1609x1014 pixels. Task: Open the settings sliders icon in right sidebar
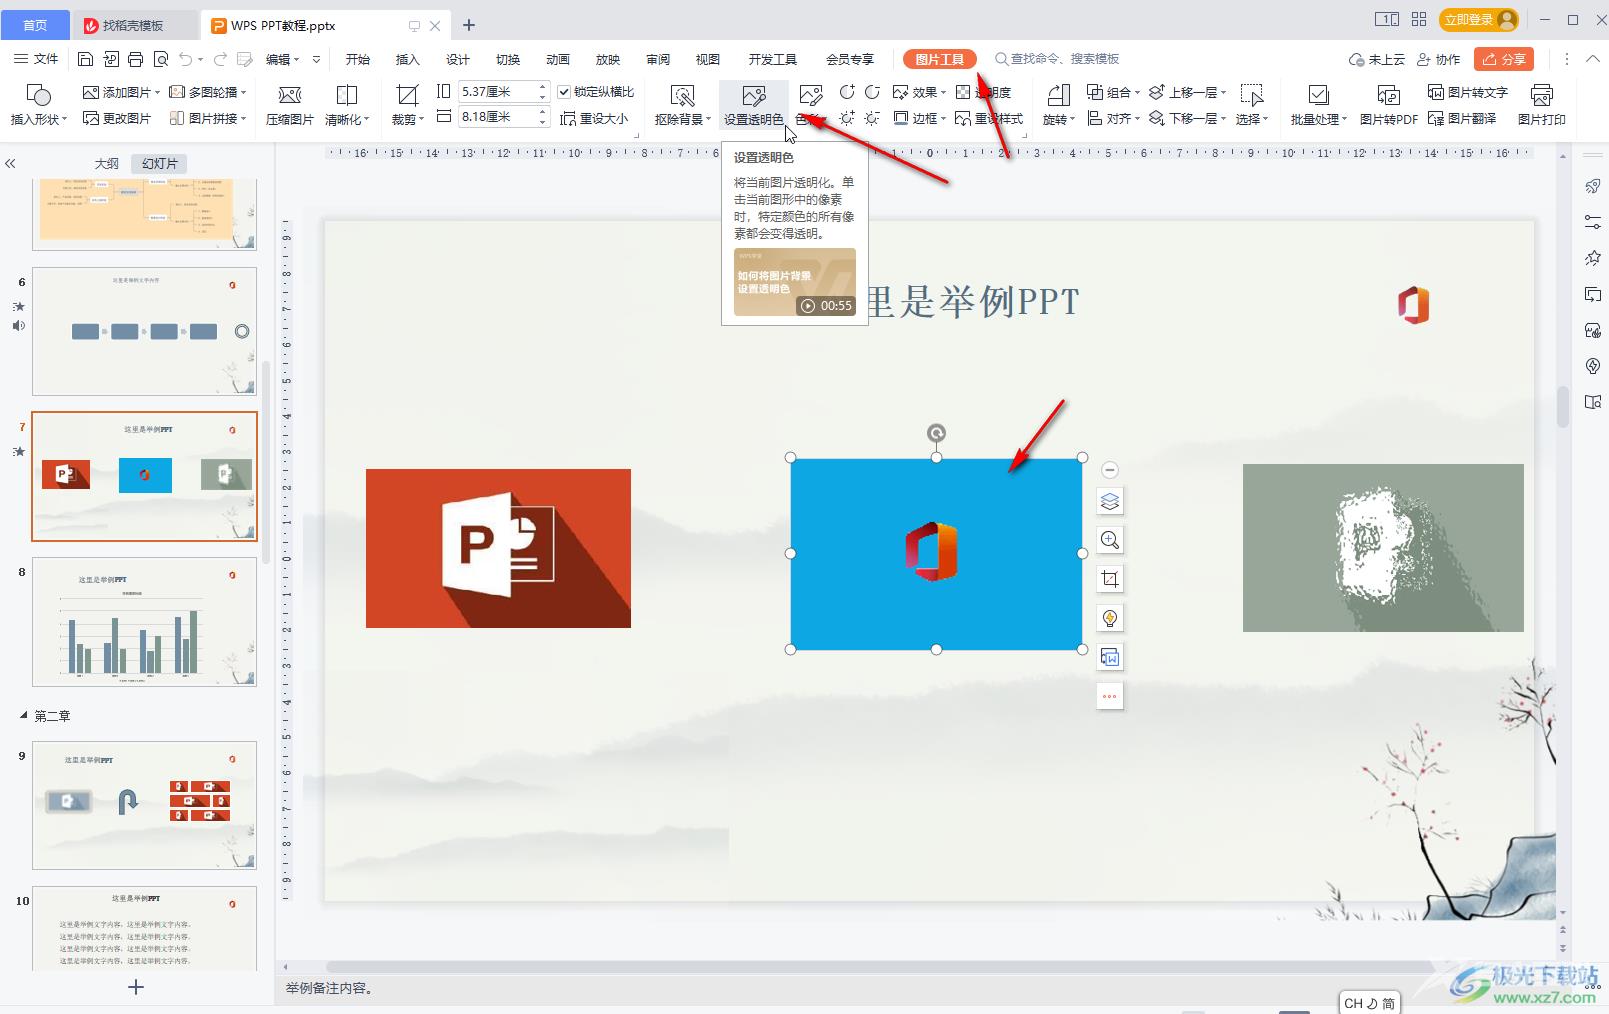[x=1593, y=222]
